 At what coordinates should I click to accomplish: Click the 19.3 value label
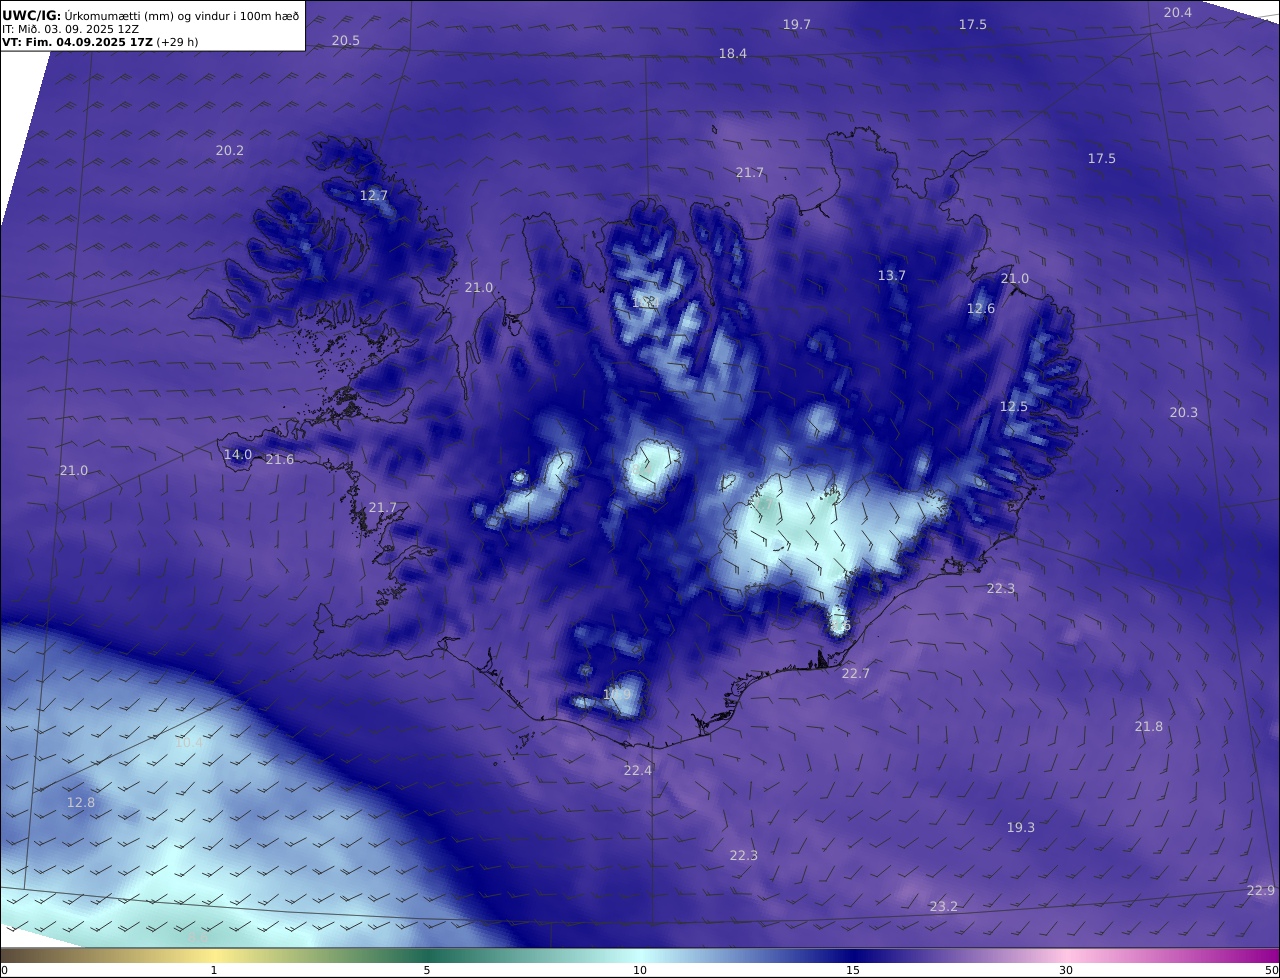[1020, 827]
